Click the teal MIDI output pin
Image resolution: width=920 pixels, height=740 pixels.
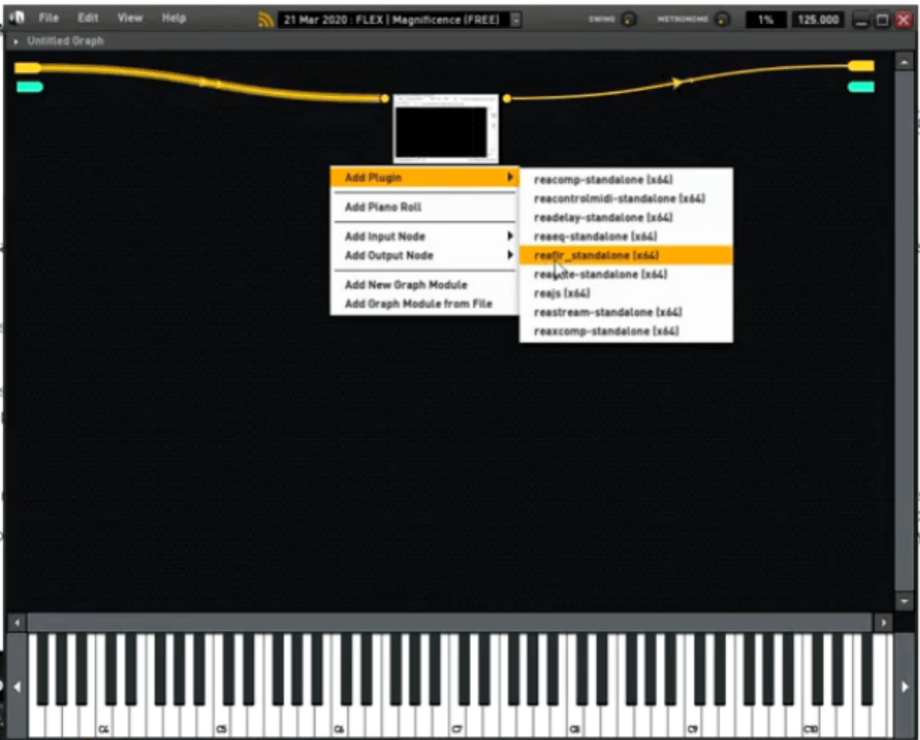tap(861, 87)
